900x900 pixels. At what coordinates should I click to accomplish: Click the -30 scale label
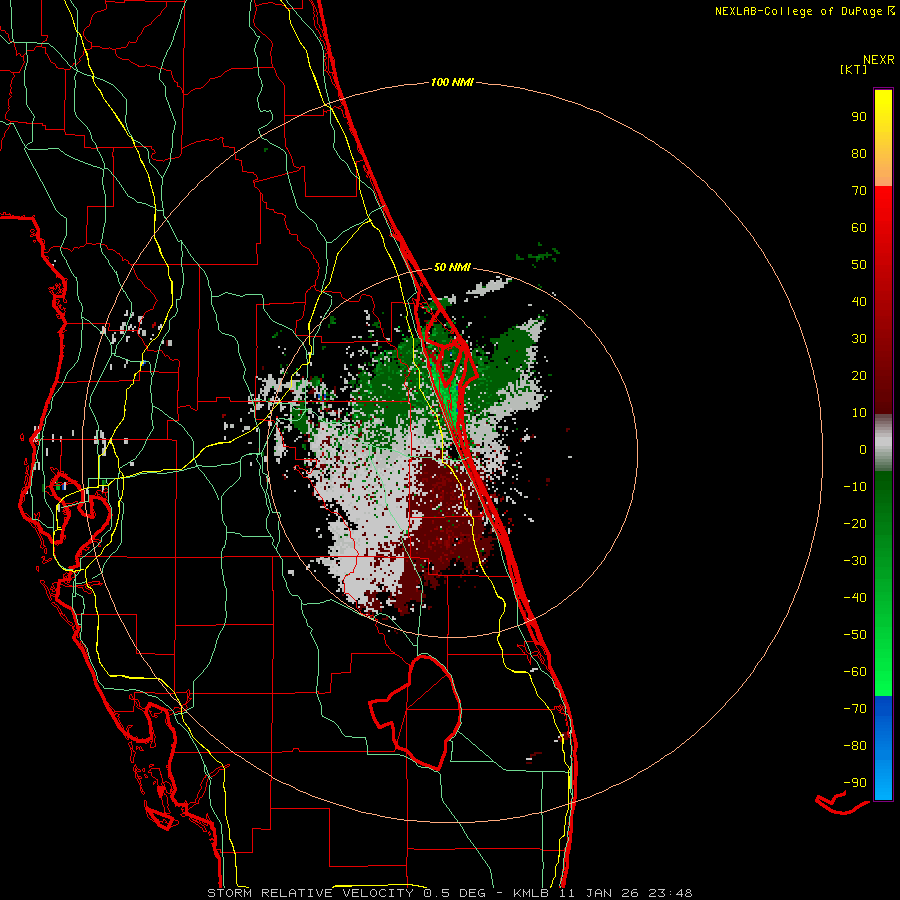point(855,561)
